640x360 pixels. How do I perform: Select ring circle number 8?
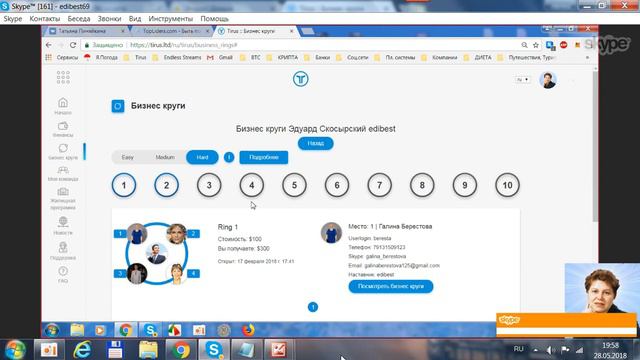(422, 185)
